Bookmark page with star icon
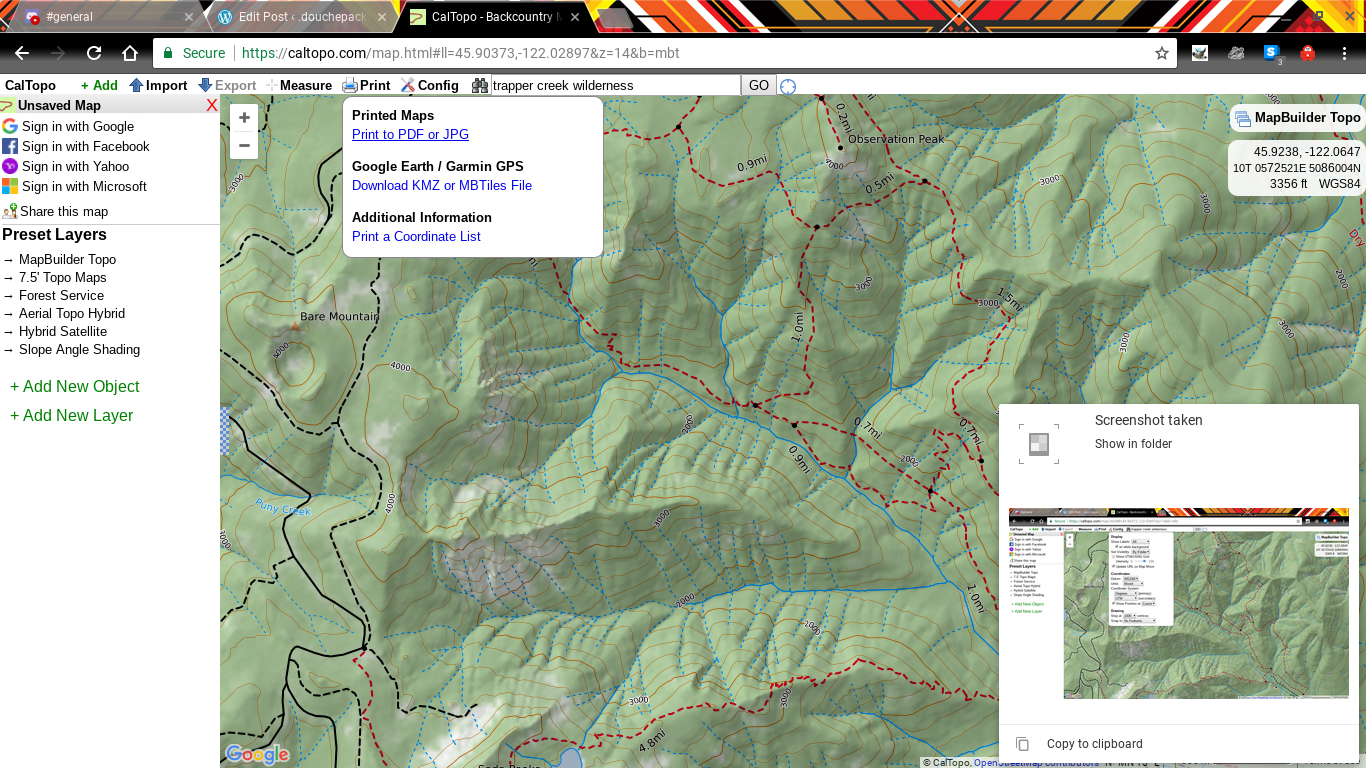Viewport: 1366px width, 768px height. (1161, 53)
